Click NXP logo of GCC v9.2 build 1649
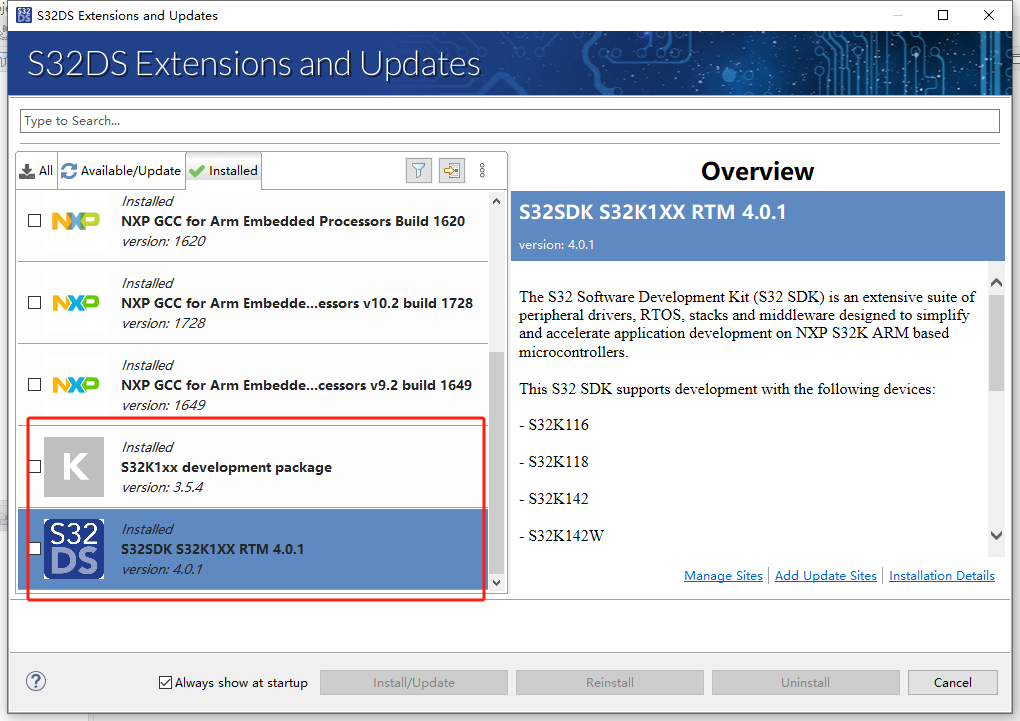The image size is (1020, 721). click(x=76, y=384)
